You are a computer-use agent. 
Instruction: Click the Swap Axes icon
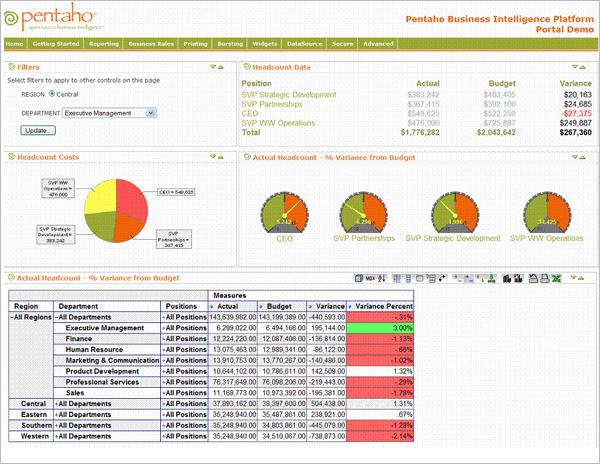click(442, 279)
